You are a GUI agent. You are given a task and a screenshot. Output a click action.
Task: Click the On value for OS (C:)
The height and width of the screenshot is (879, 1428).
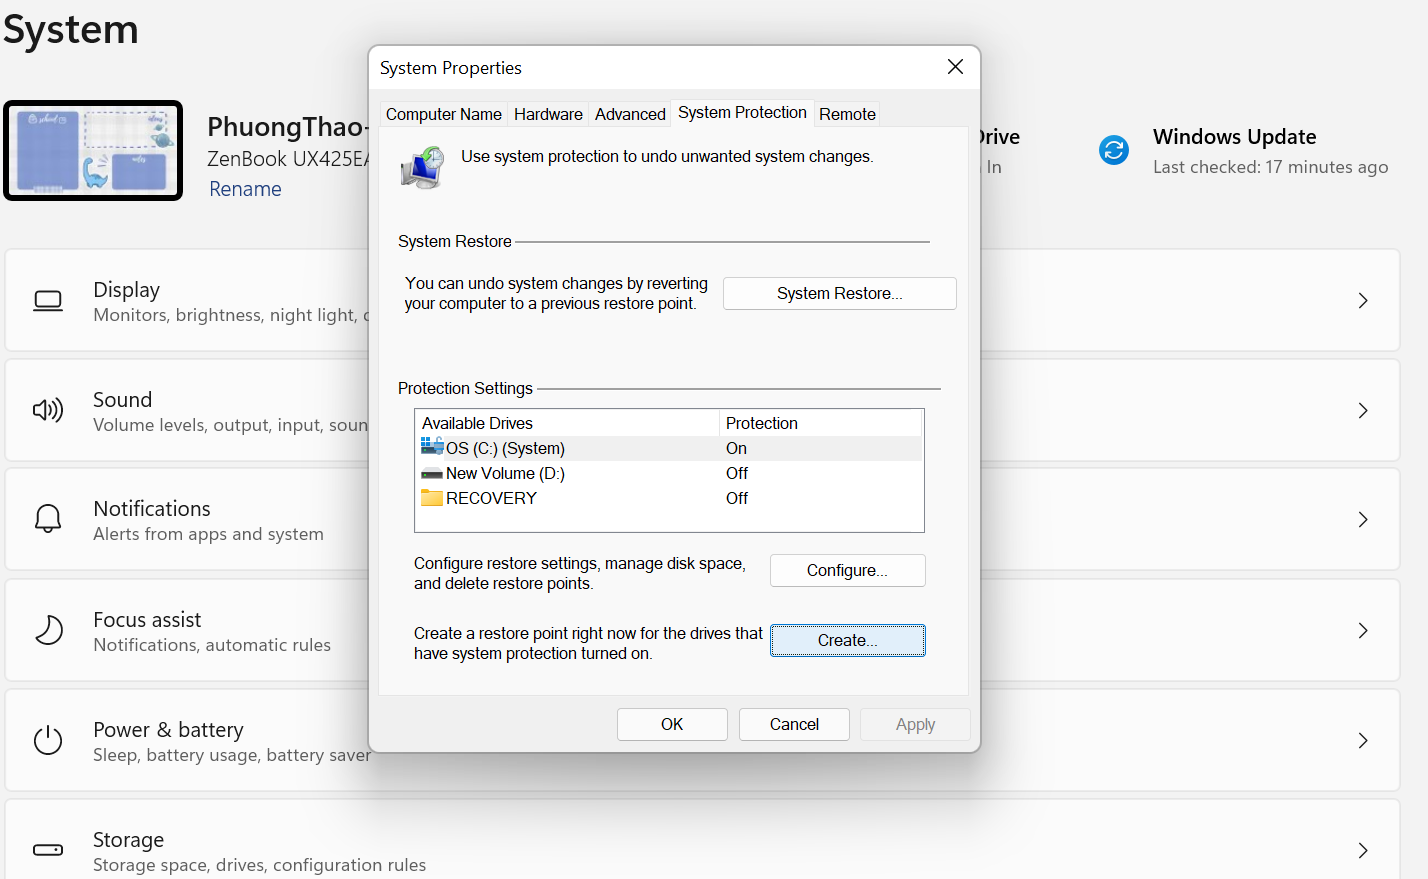(x=736, y=448)
